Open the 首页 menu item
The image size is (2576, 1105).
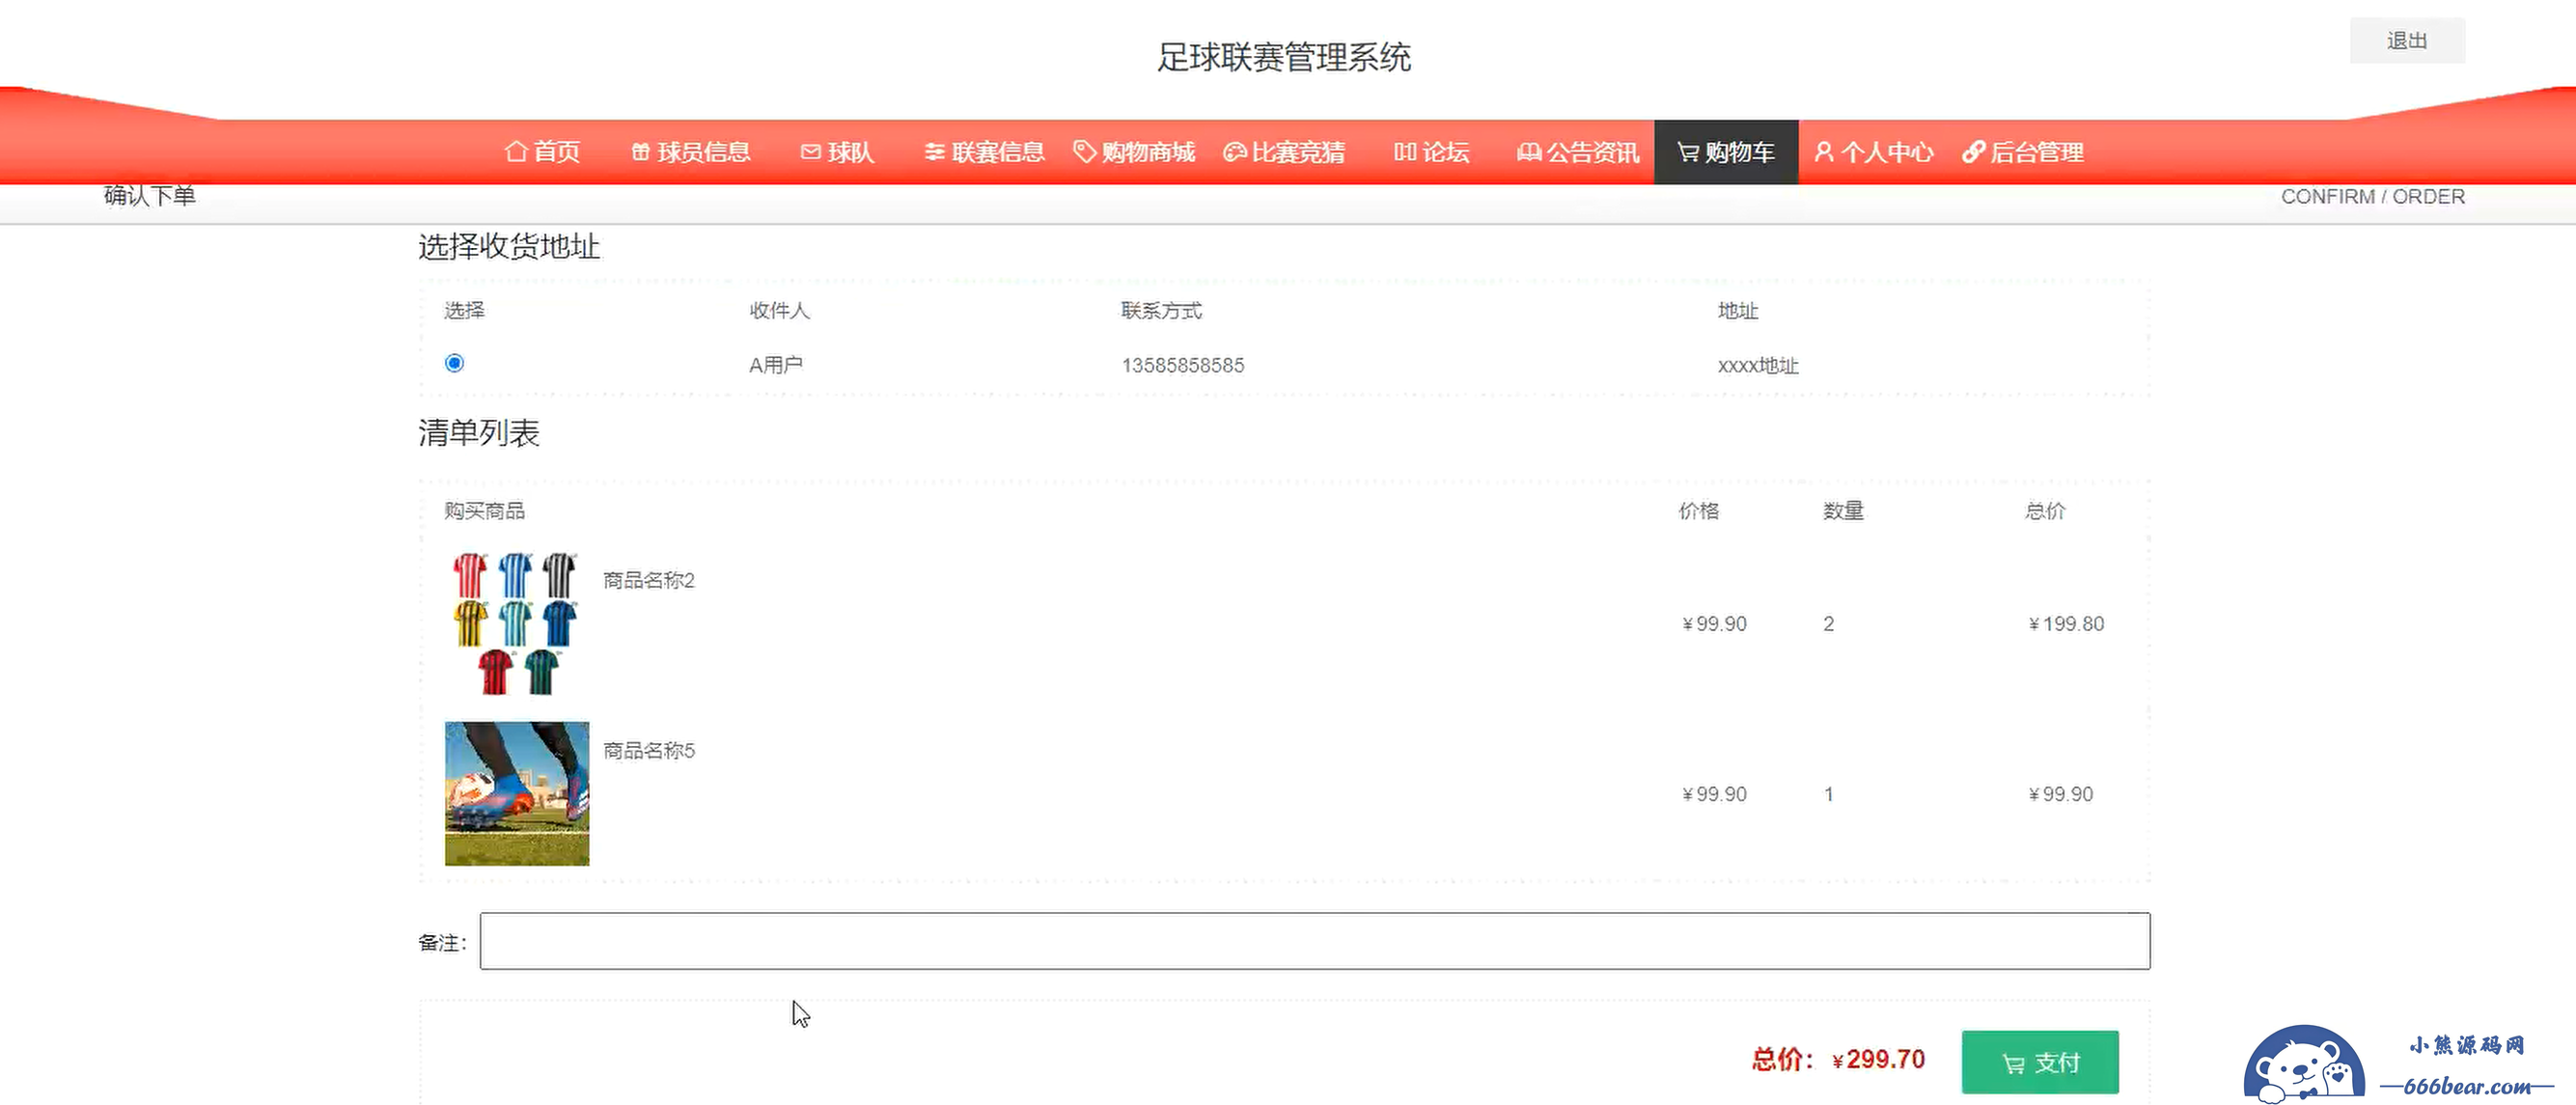(x=542, y=152)
